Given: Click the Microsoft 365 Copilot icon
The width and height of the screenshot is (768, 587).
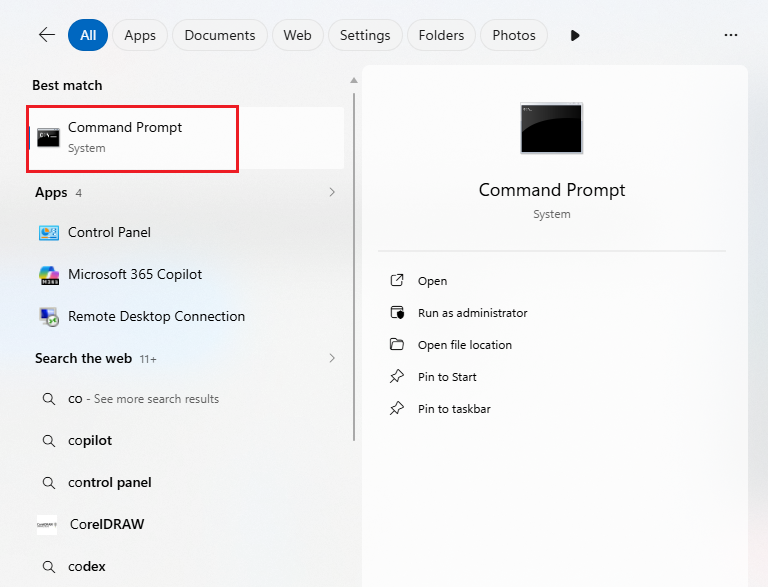Looking at the screenshot, I should point(49,274).
